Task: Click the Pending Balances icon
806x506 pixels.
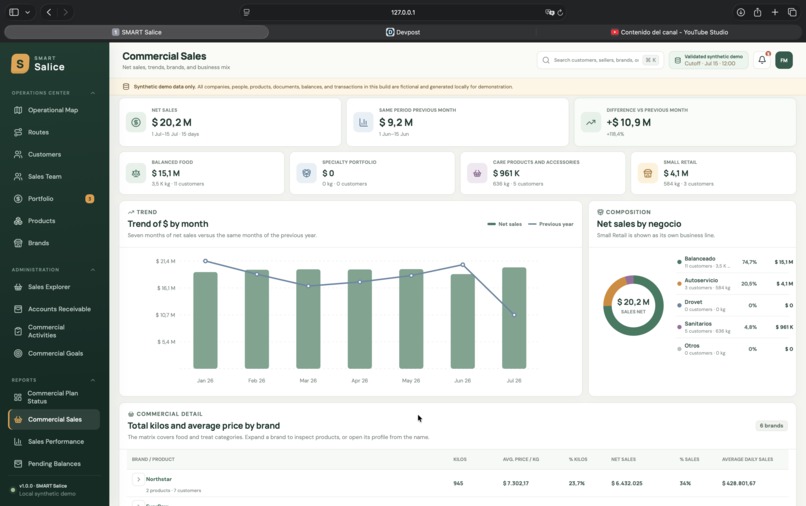Action: pyautogui.click(x=18, y=463)
